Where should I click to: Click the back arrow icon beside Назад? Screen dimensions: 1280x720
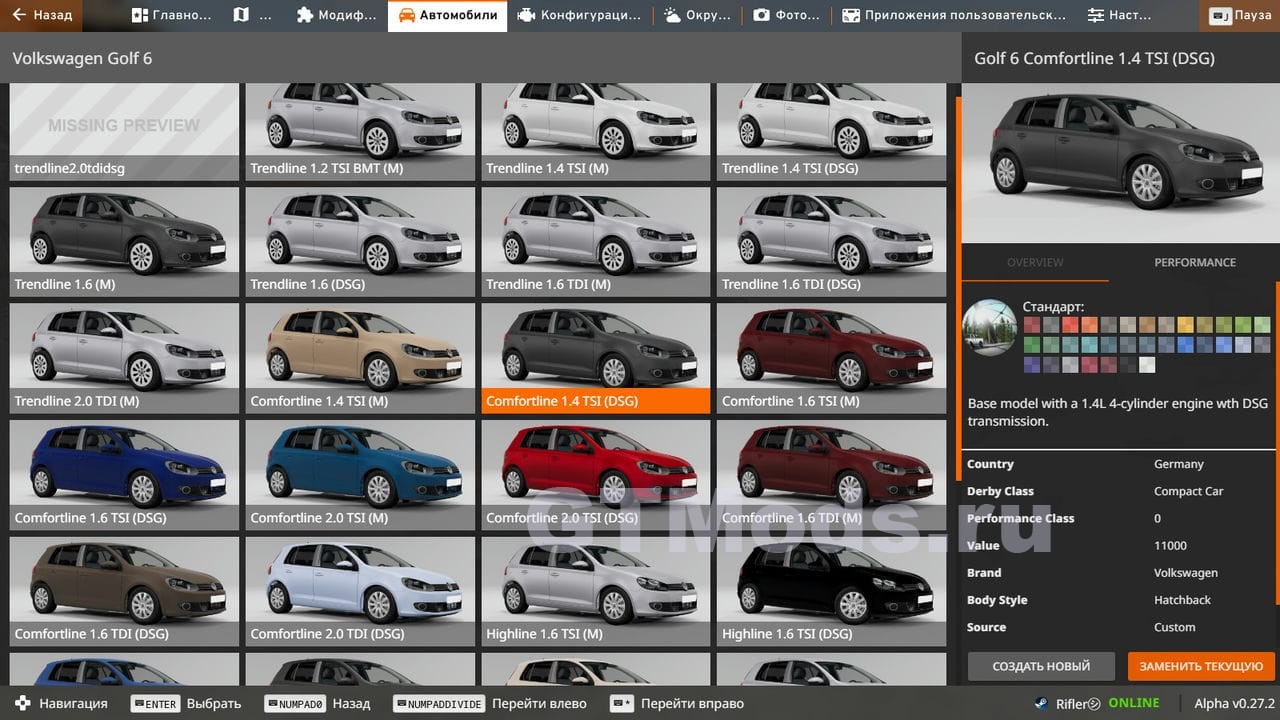coord(18,15)
